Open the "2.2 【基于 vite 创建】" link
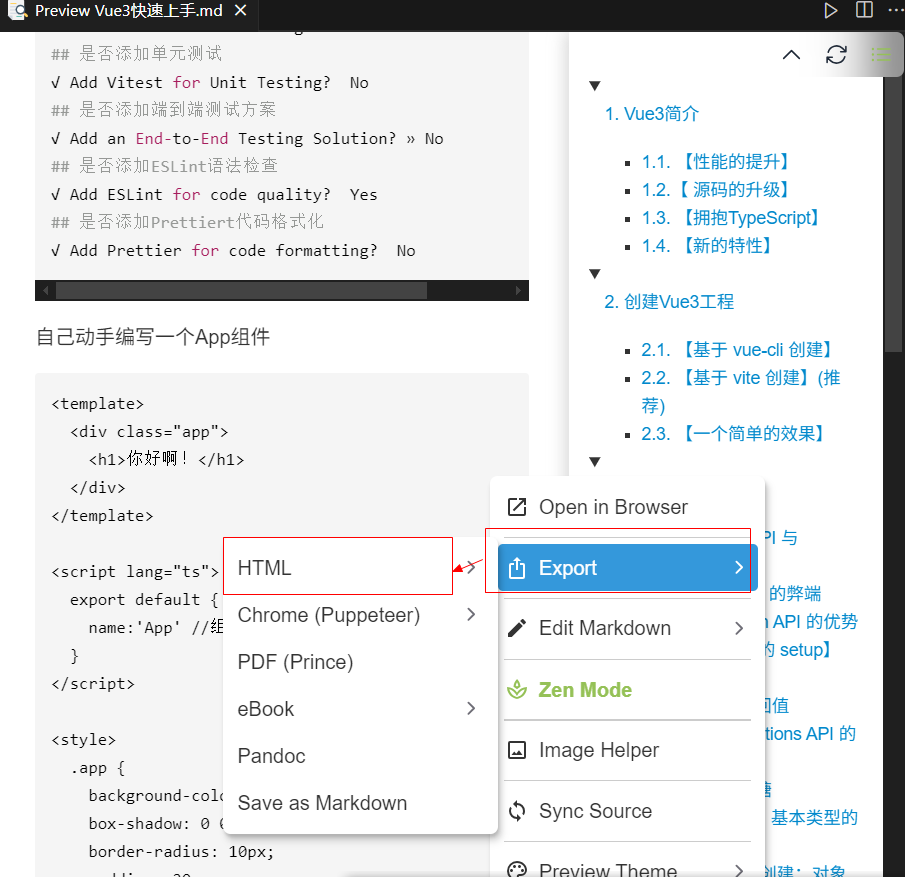This screenshot has width=905, height=877. tap(740, 377)
